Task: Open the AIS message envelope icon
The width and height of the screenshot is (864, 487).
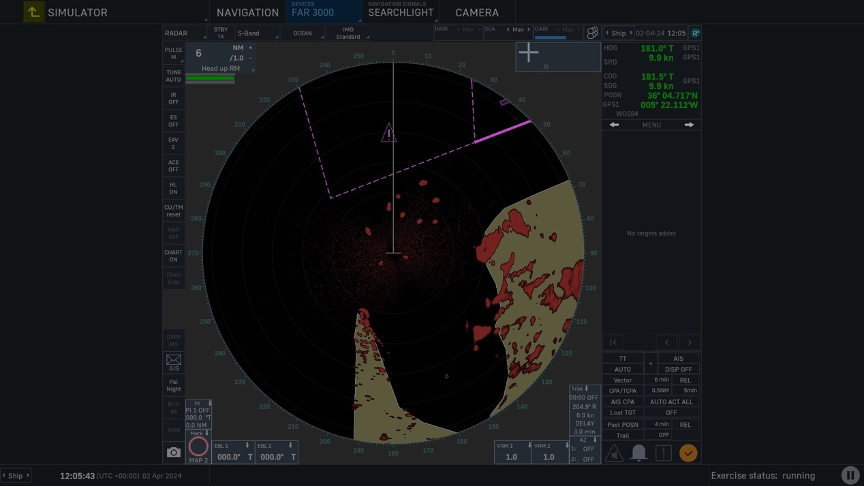Action: coord(174,360)
